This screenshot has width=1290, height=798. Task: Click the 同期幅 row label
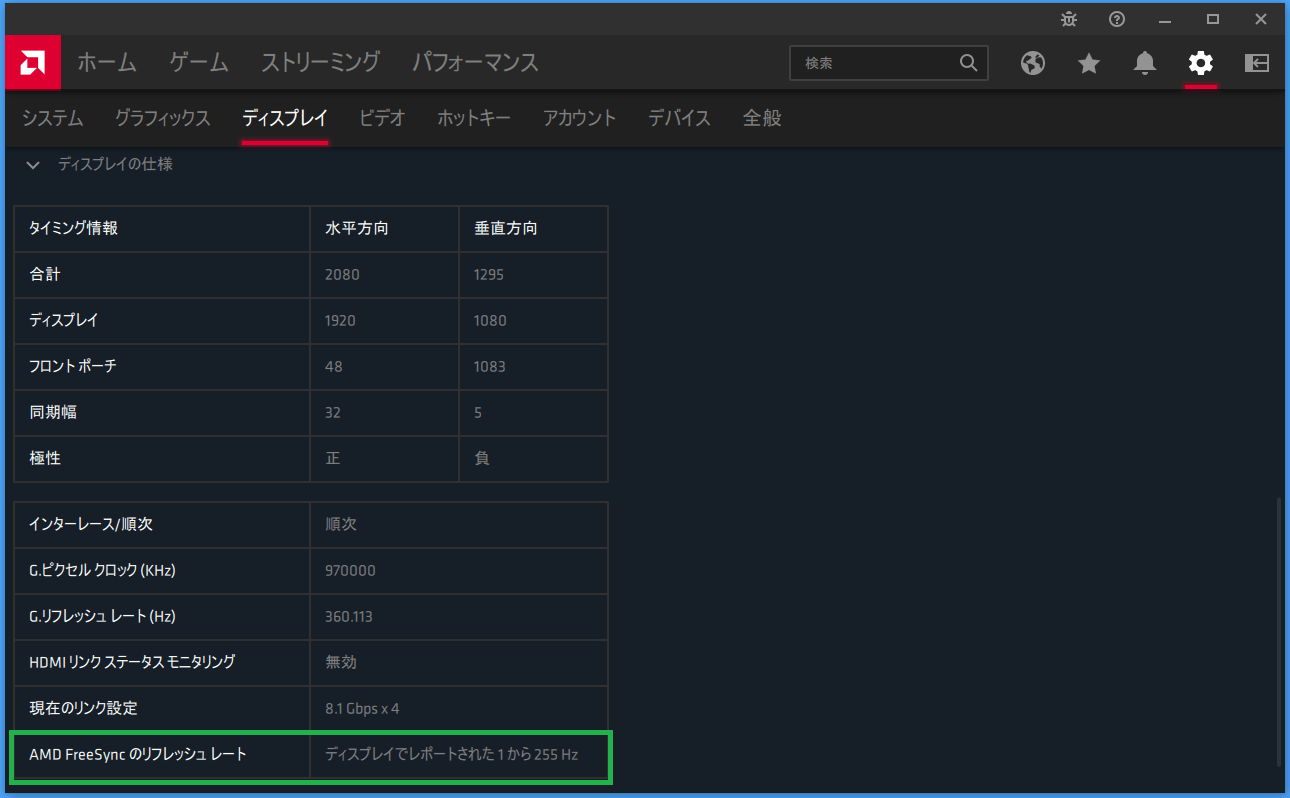point(53,412)
